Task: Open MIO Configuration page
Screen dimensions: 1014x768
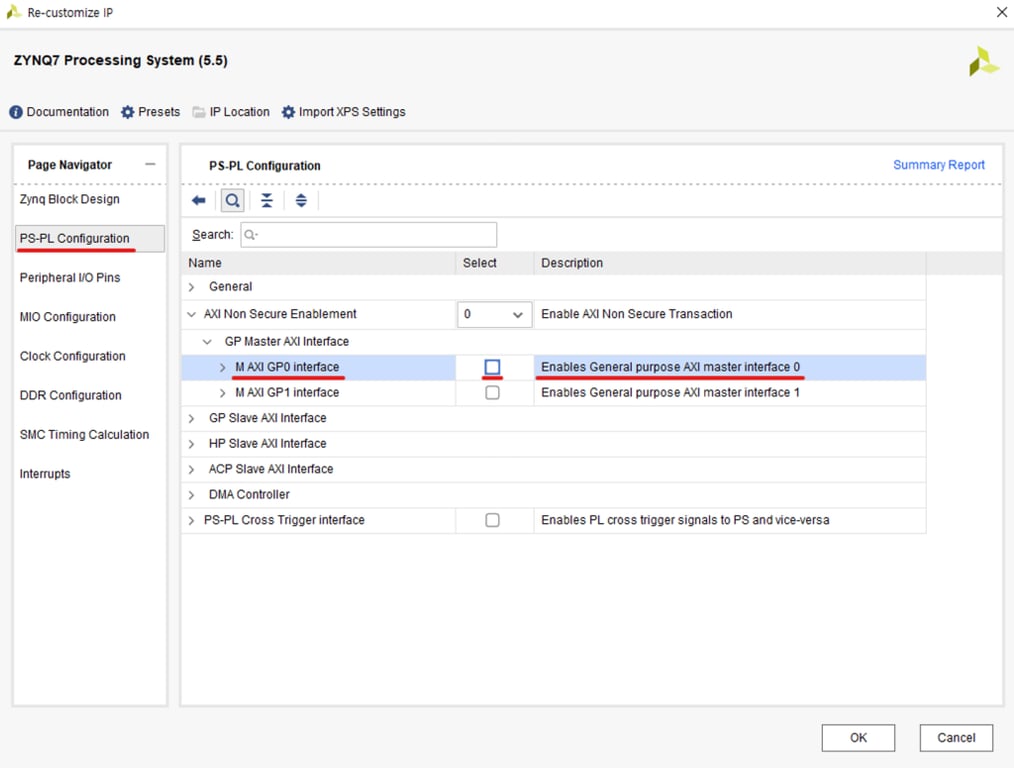Action: click(68, 317)
